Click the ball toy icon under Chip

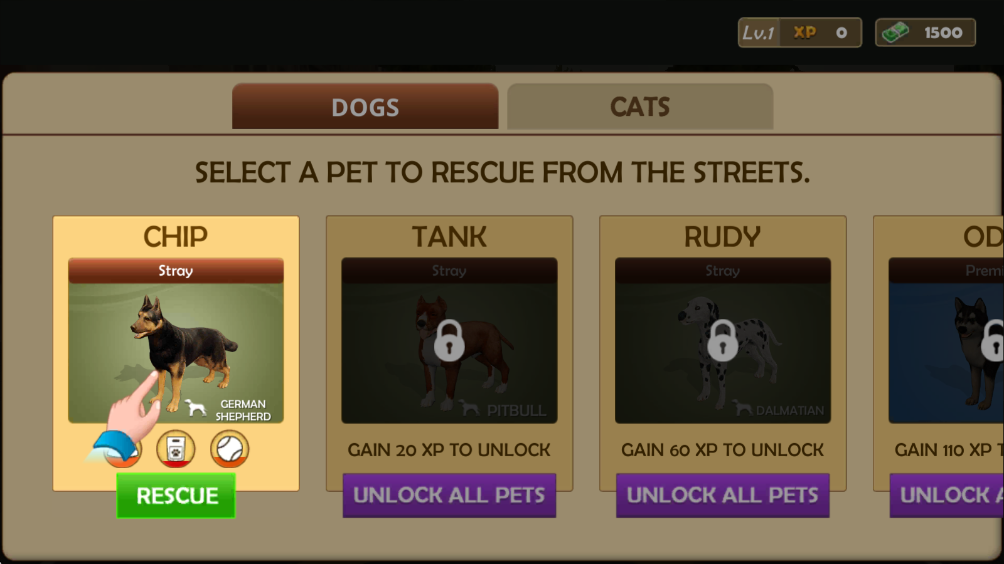pyautogui.click(x=229, y=449)
